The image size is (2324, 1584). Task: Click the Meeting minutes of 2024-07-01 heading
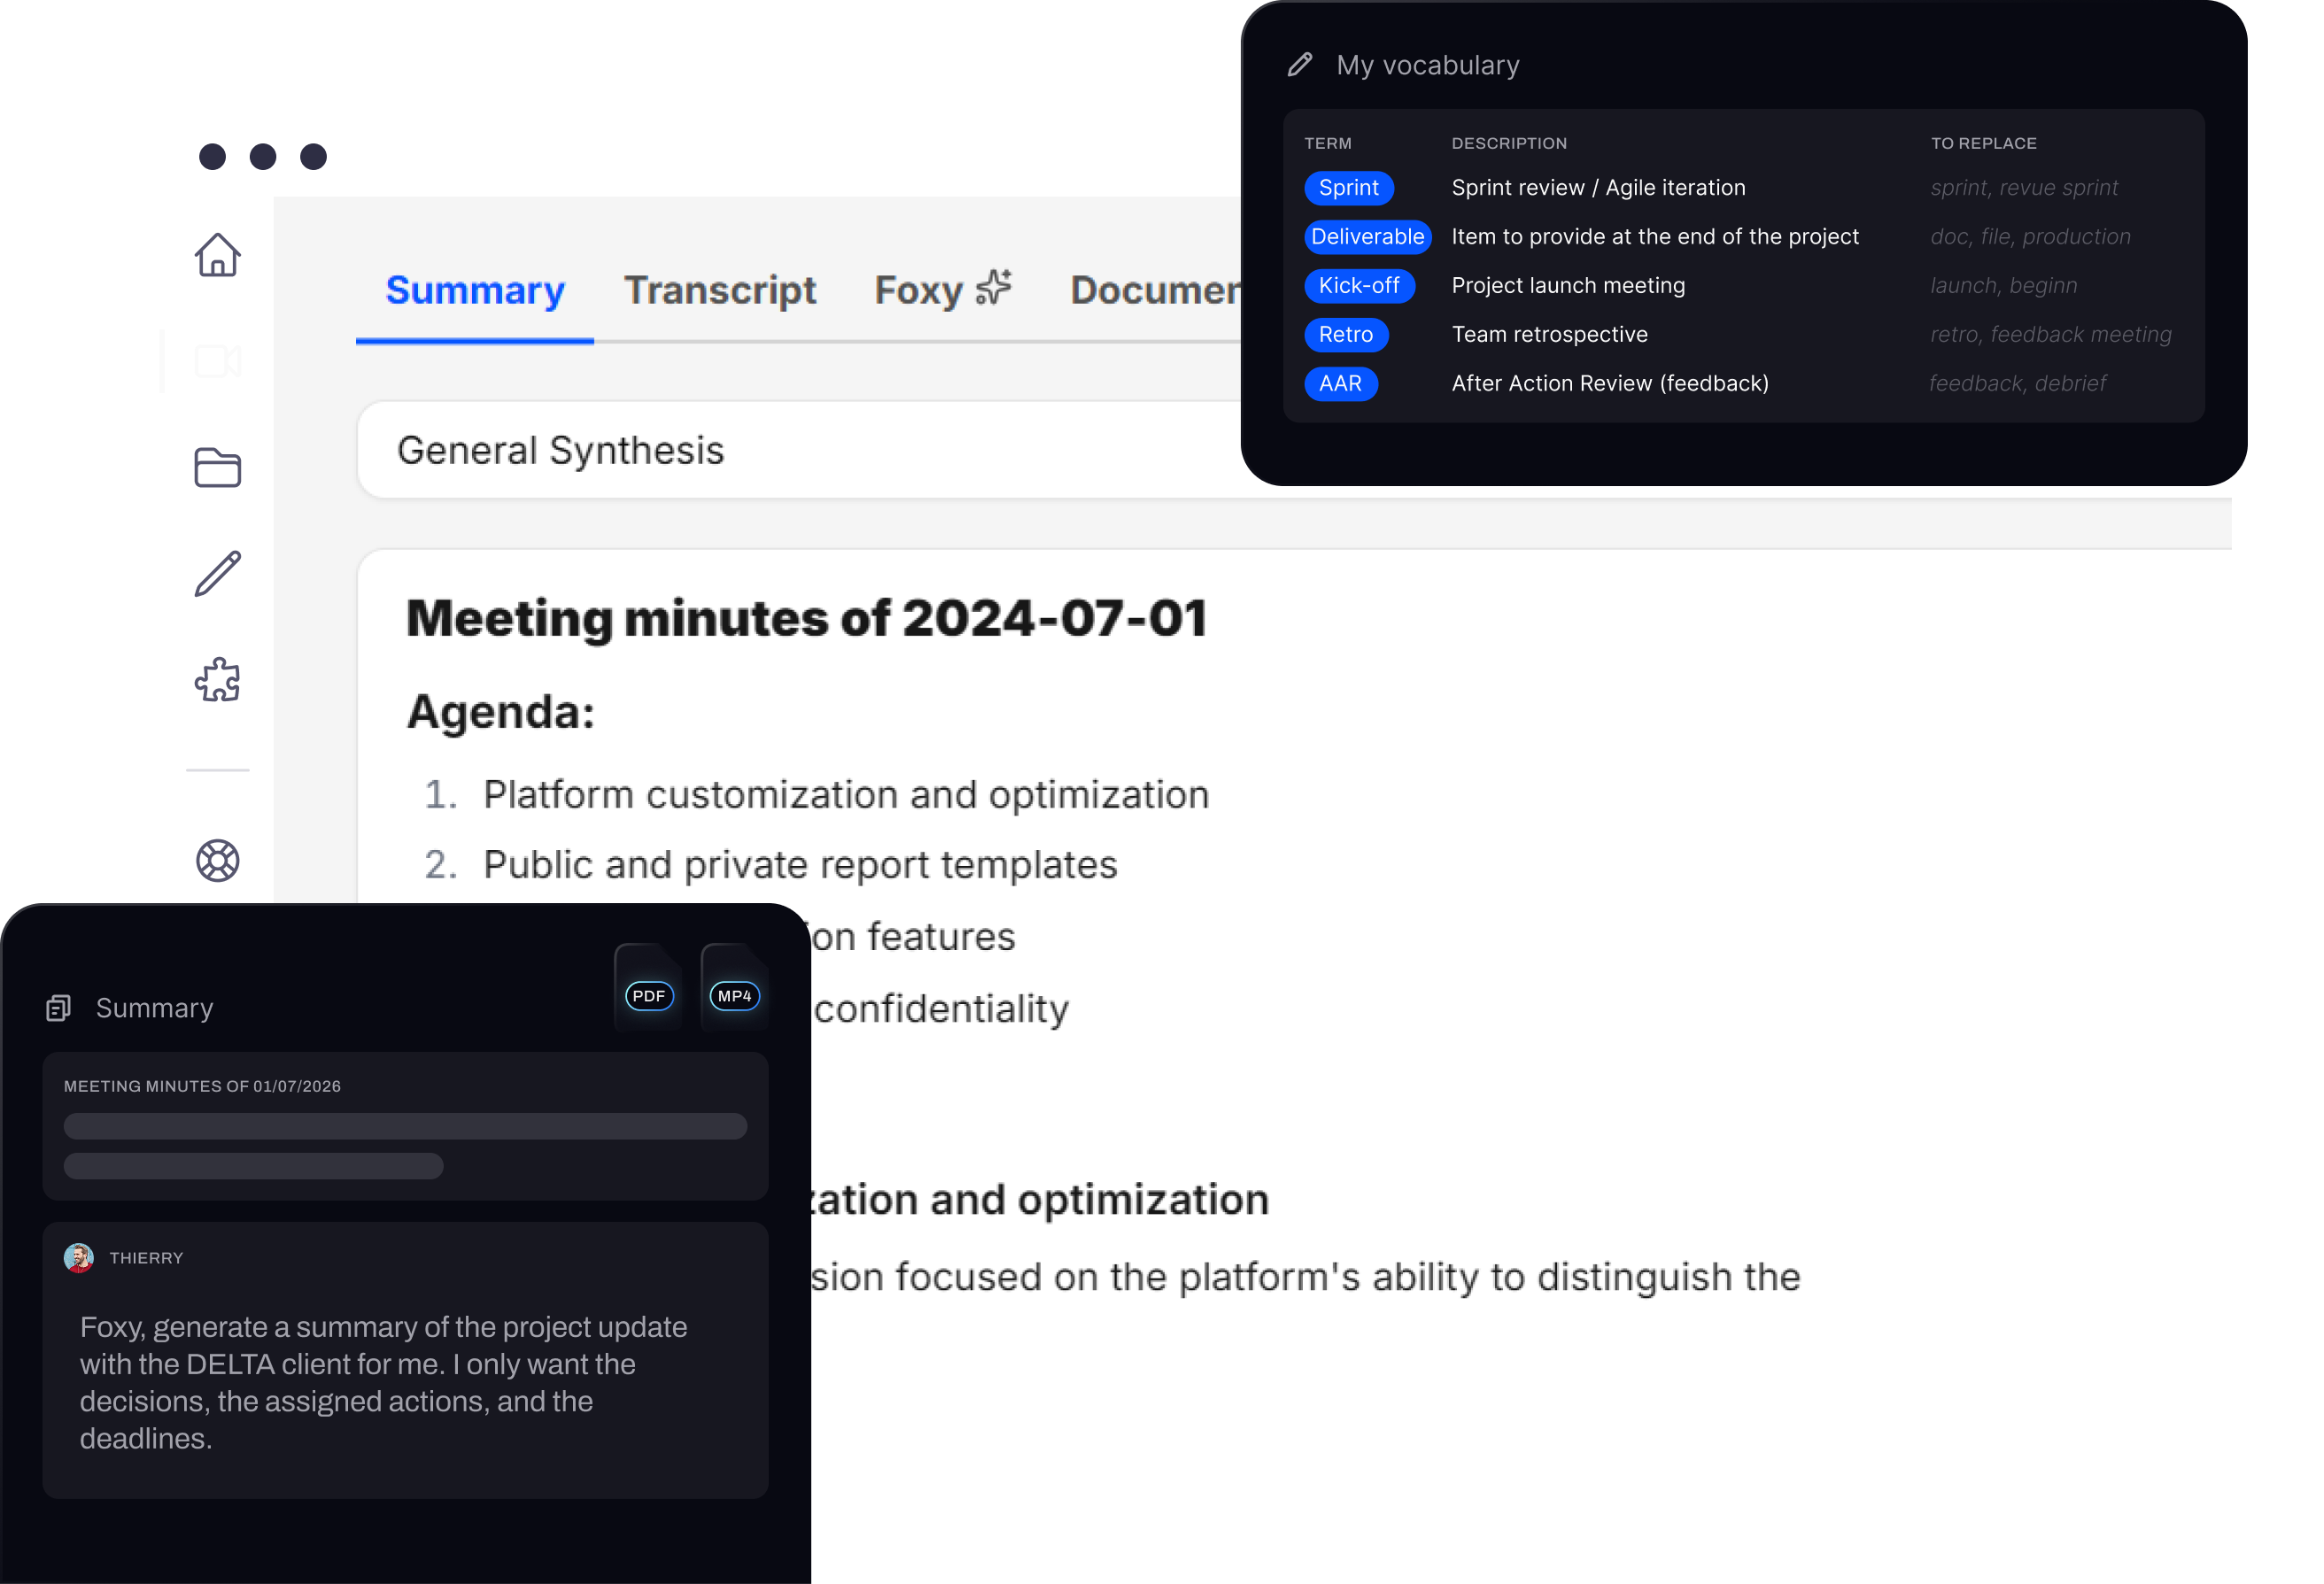pyautogui.click(x=806, y=618)
